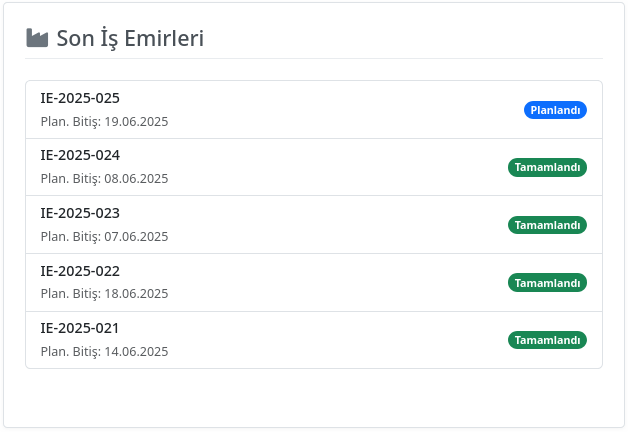Click the factory icon beside Son İş Emirleri
The height and width of the screenshot is (432, 628).
click(37, 38)
